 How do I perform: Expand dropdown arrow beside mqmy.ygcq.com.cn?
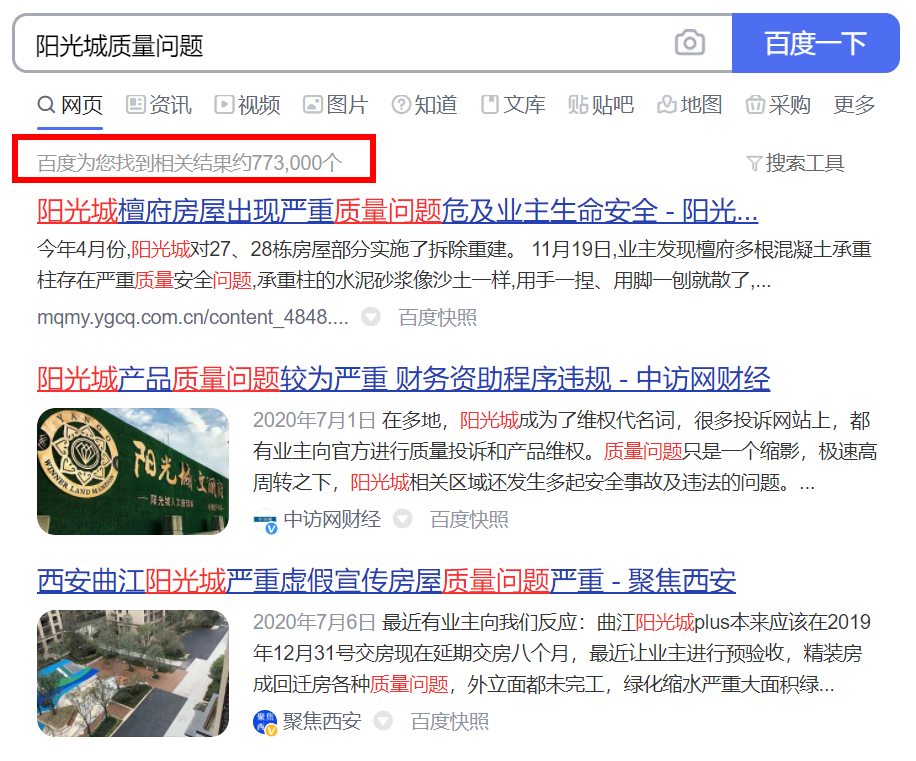coord(371,317)
